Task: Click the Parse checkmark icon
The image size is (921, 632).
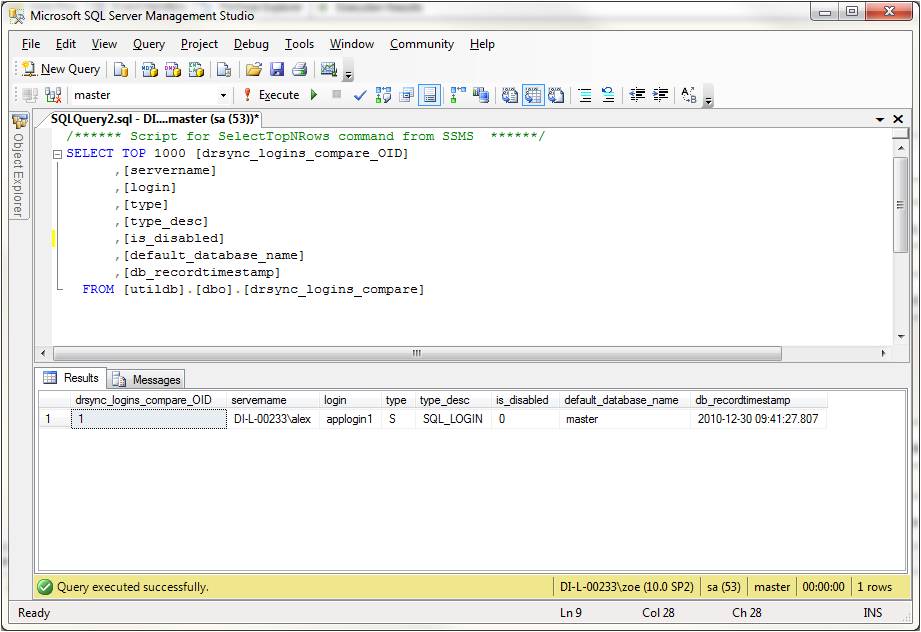Action: coord(360,95)
